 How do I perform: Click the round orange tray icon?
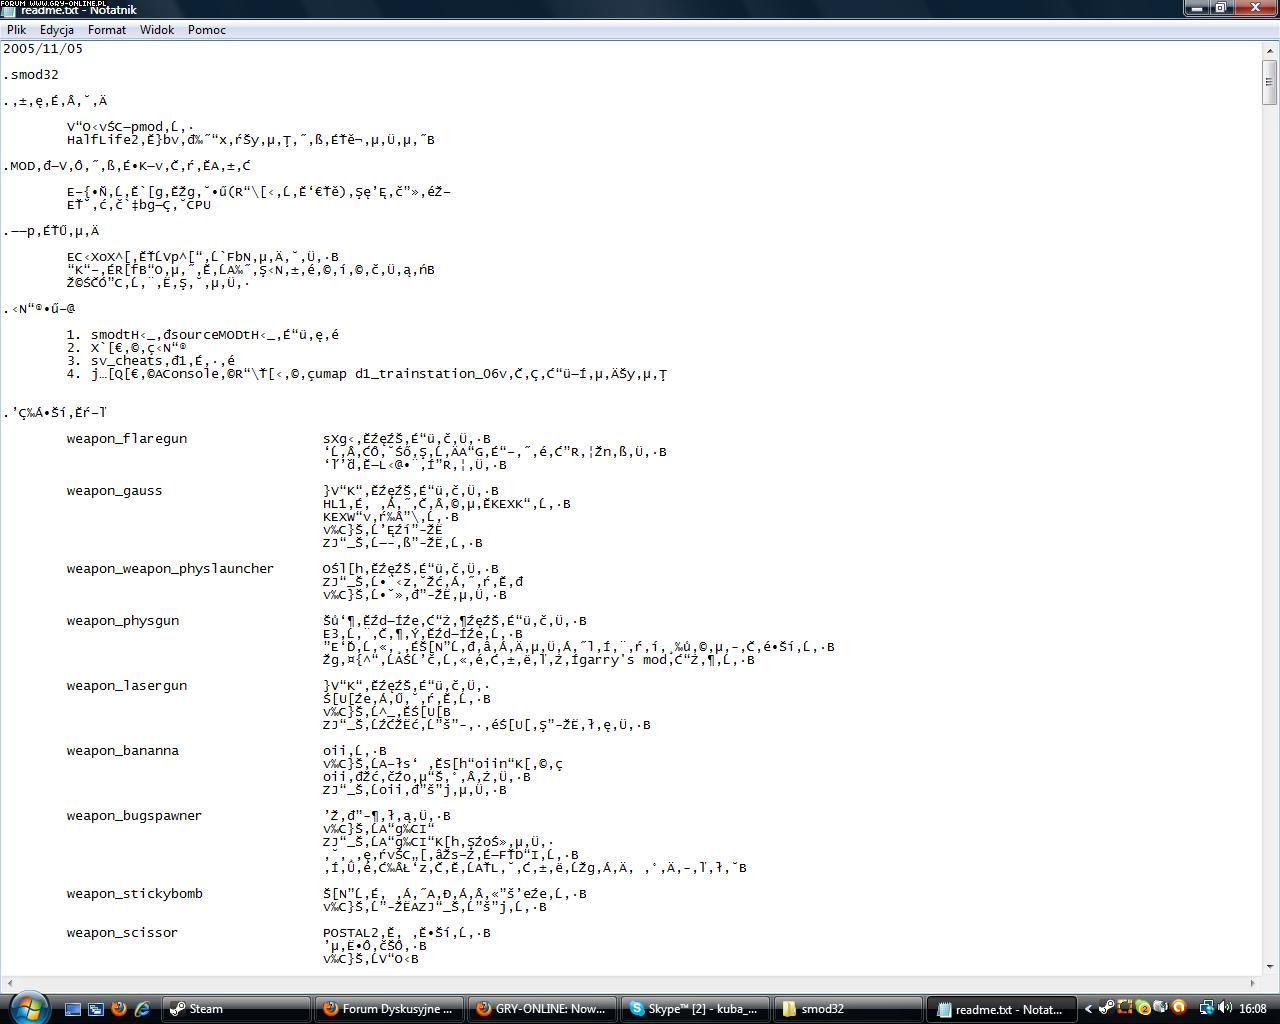(1178, 1008)
